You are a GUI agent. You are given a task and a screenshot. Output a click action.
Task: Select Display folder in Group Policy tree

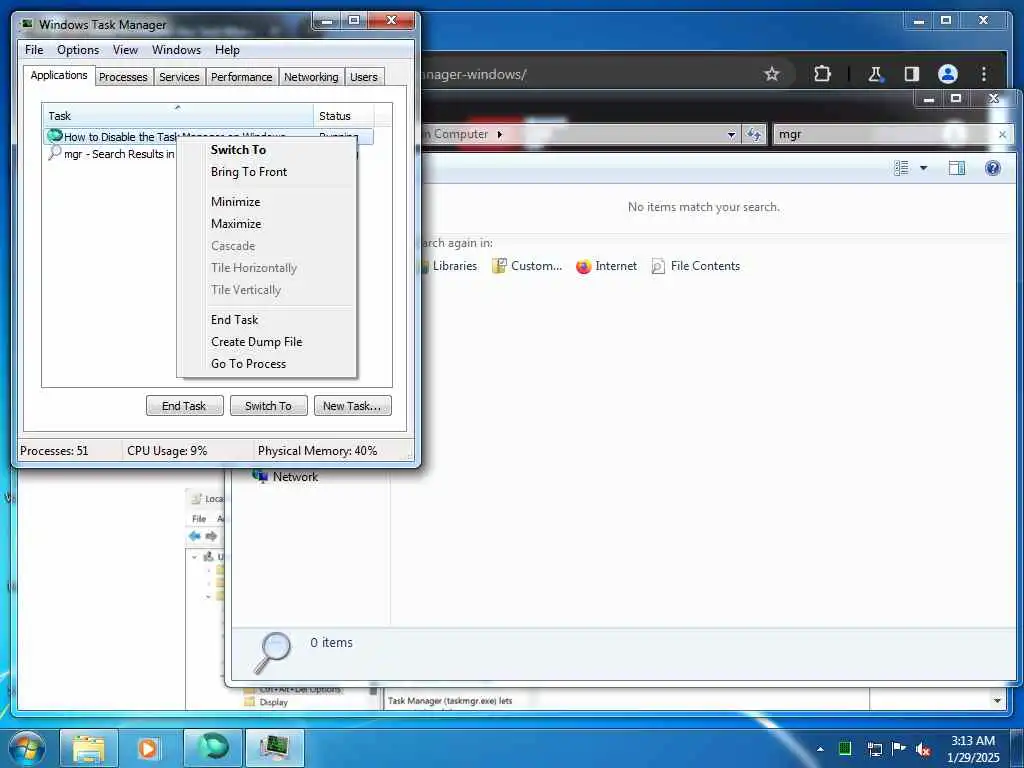(x=266, y=702)
